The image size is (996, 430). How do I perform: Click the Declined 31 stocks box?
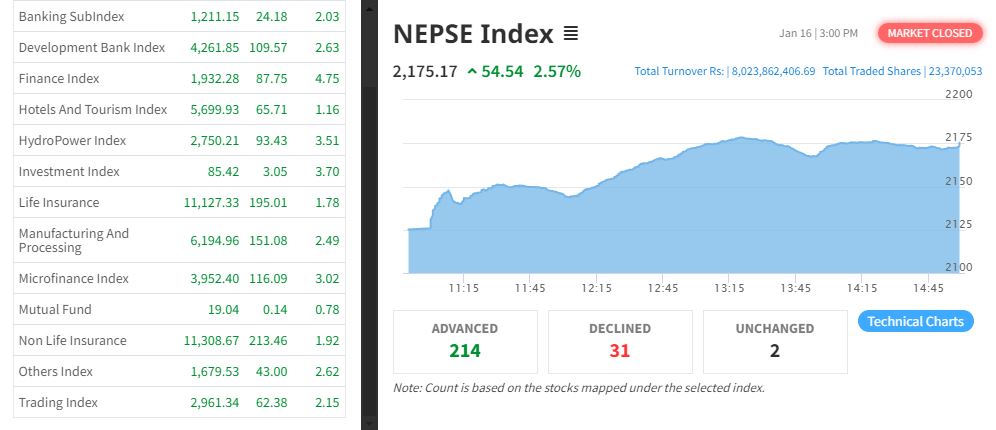(620, 341)
